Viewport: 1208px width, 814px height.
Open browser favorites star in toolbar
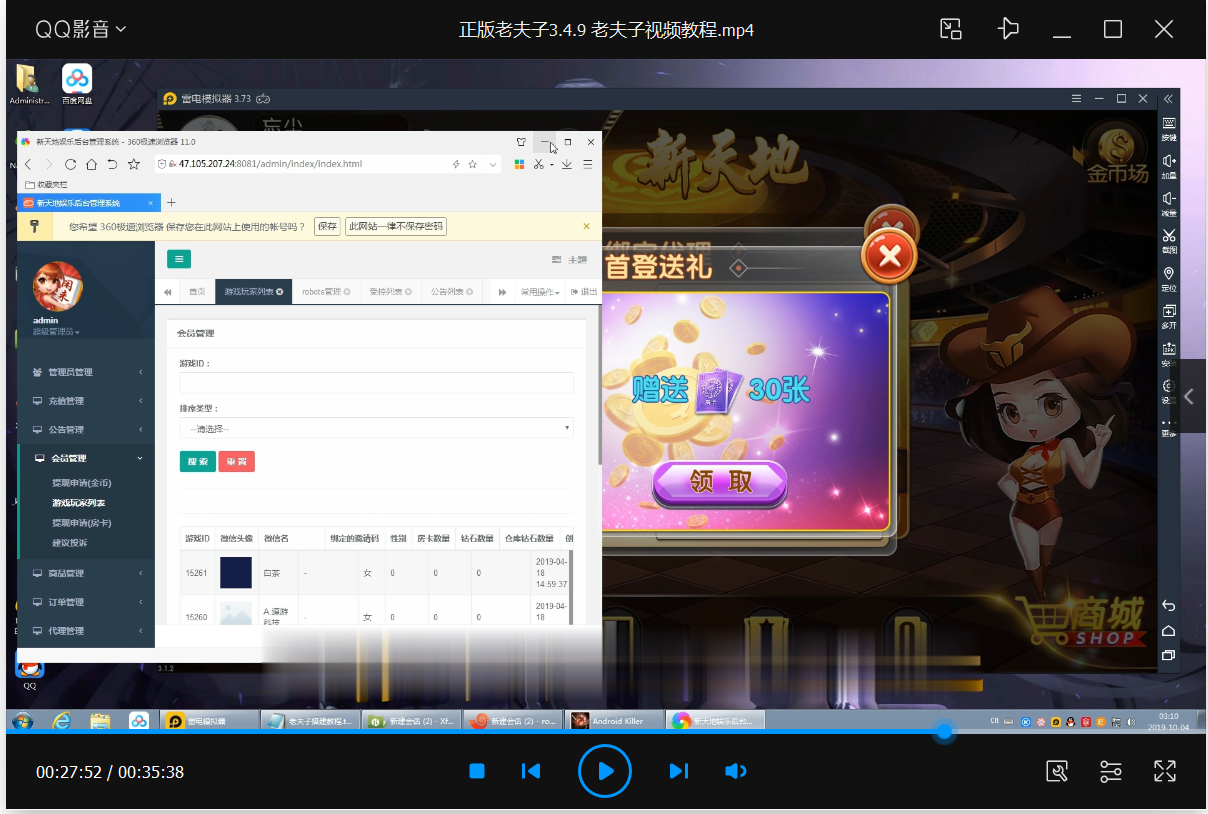coord(134,164)
